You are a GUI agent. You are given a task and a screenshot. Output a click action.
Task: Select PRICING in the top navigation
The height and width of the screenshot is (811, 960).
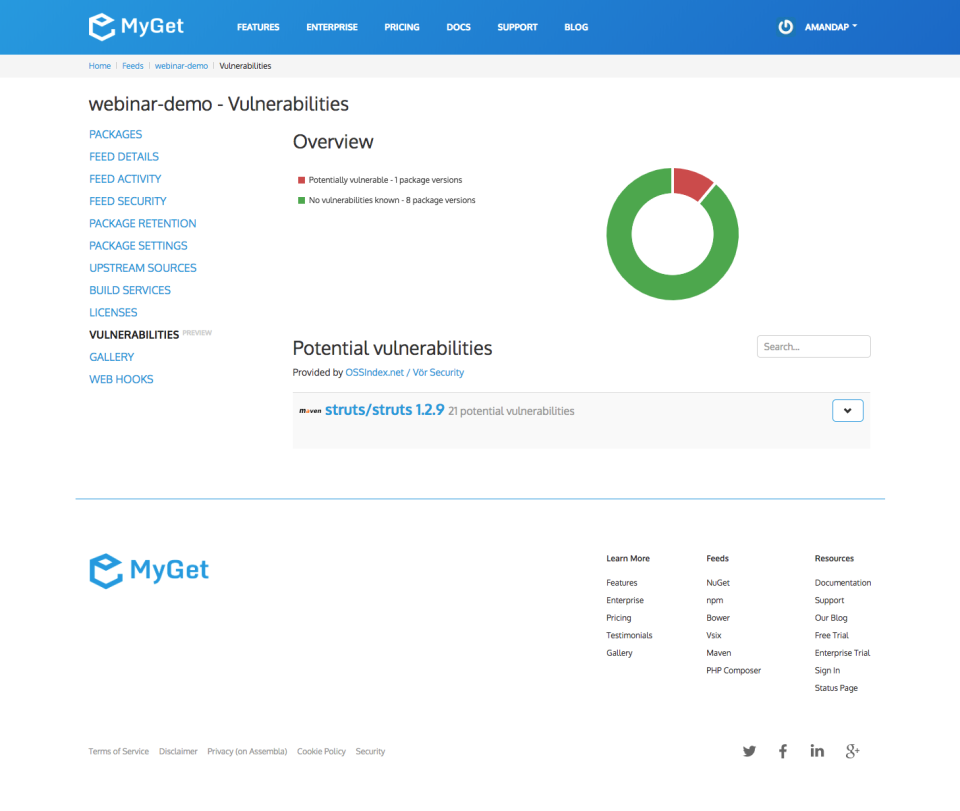point(401,27)
